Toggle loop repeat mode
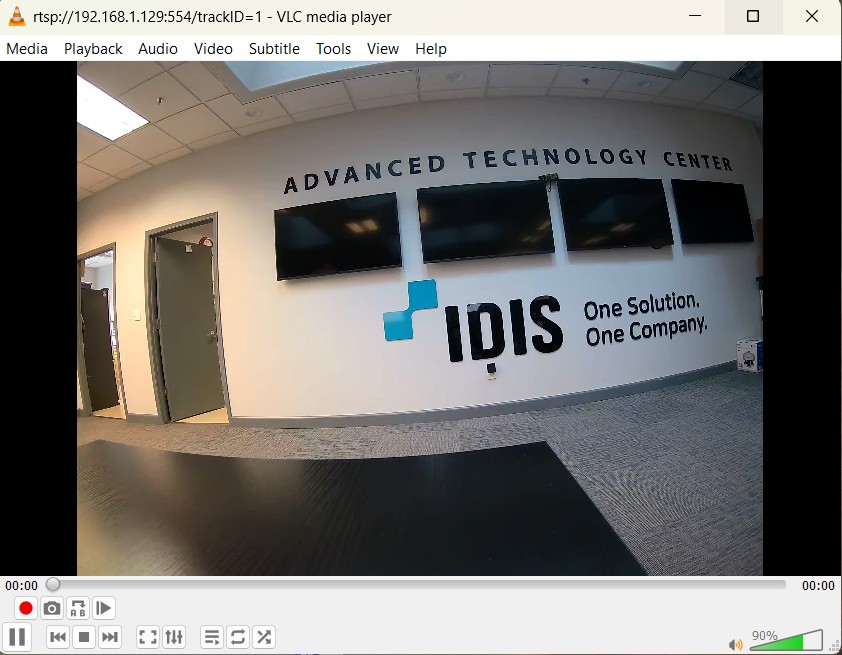This screenshot has height=655, width=842. pos(238,637)
